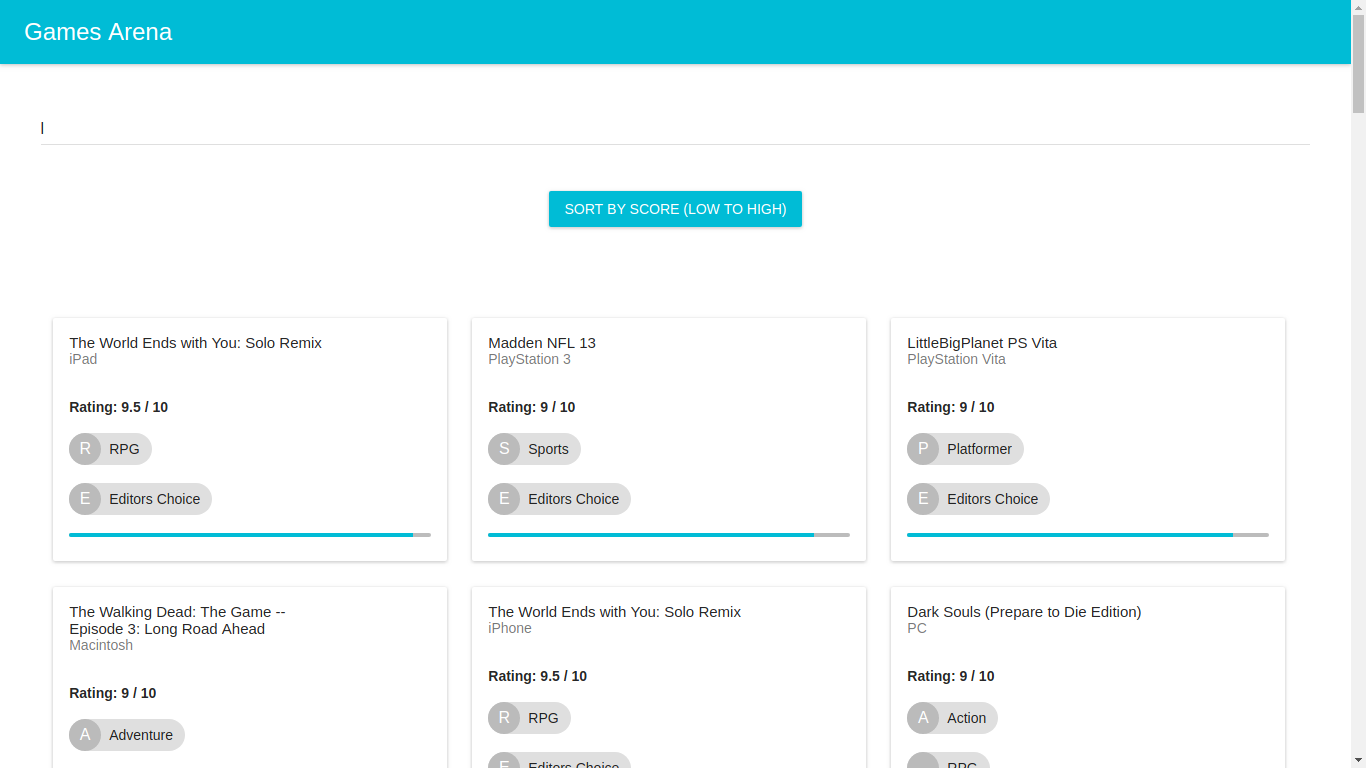Open the LittleBigPlanet PS Vita title
Screen dimensions: 1366x768
tap(982, 343)
